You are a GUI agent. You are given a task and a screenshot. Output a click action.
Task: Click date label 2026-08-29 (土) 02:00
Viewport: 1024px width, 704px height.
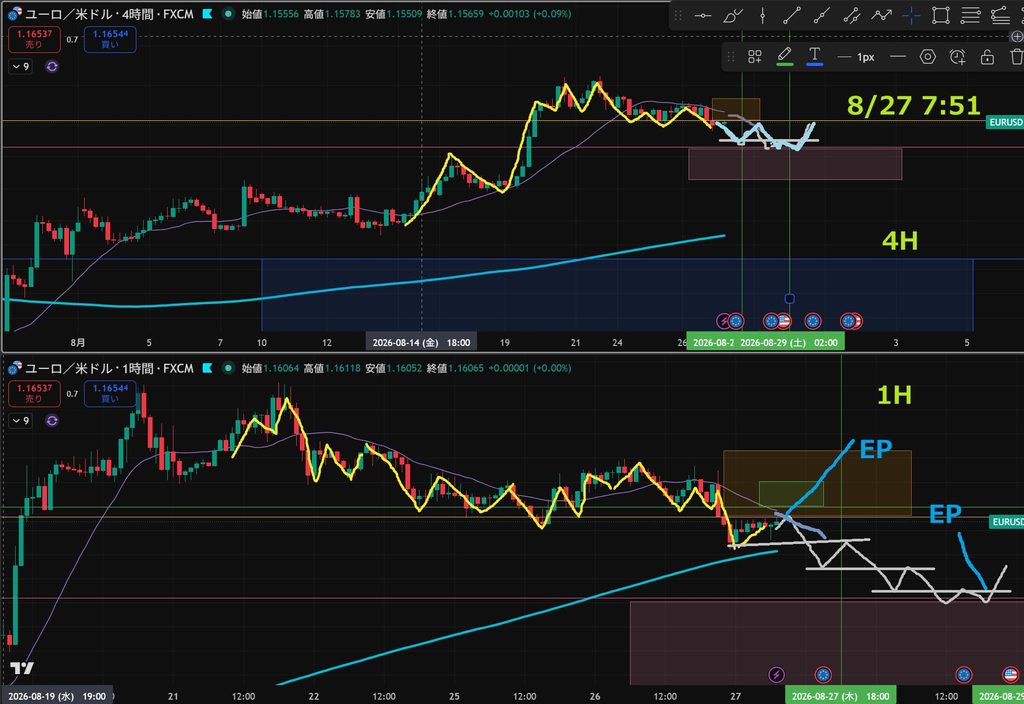790,342
